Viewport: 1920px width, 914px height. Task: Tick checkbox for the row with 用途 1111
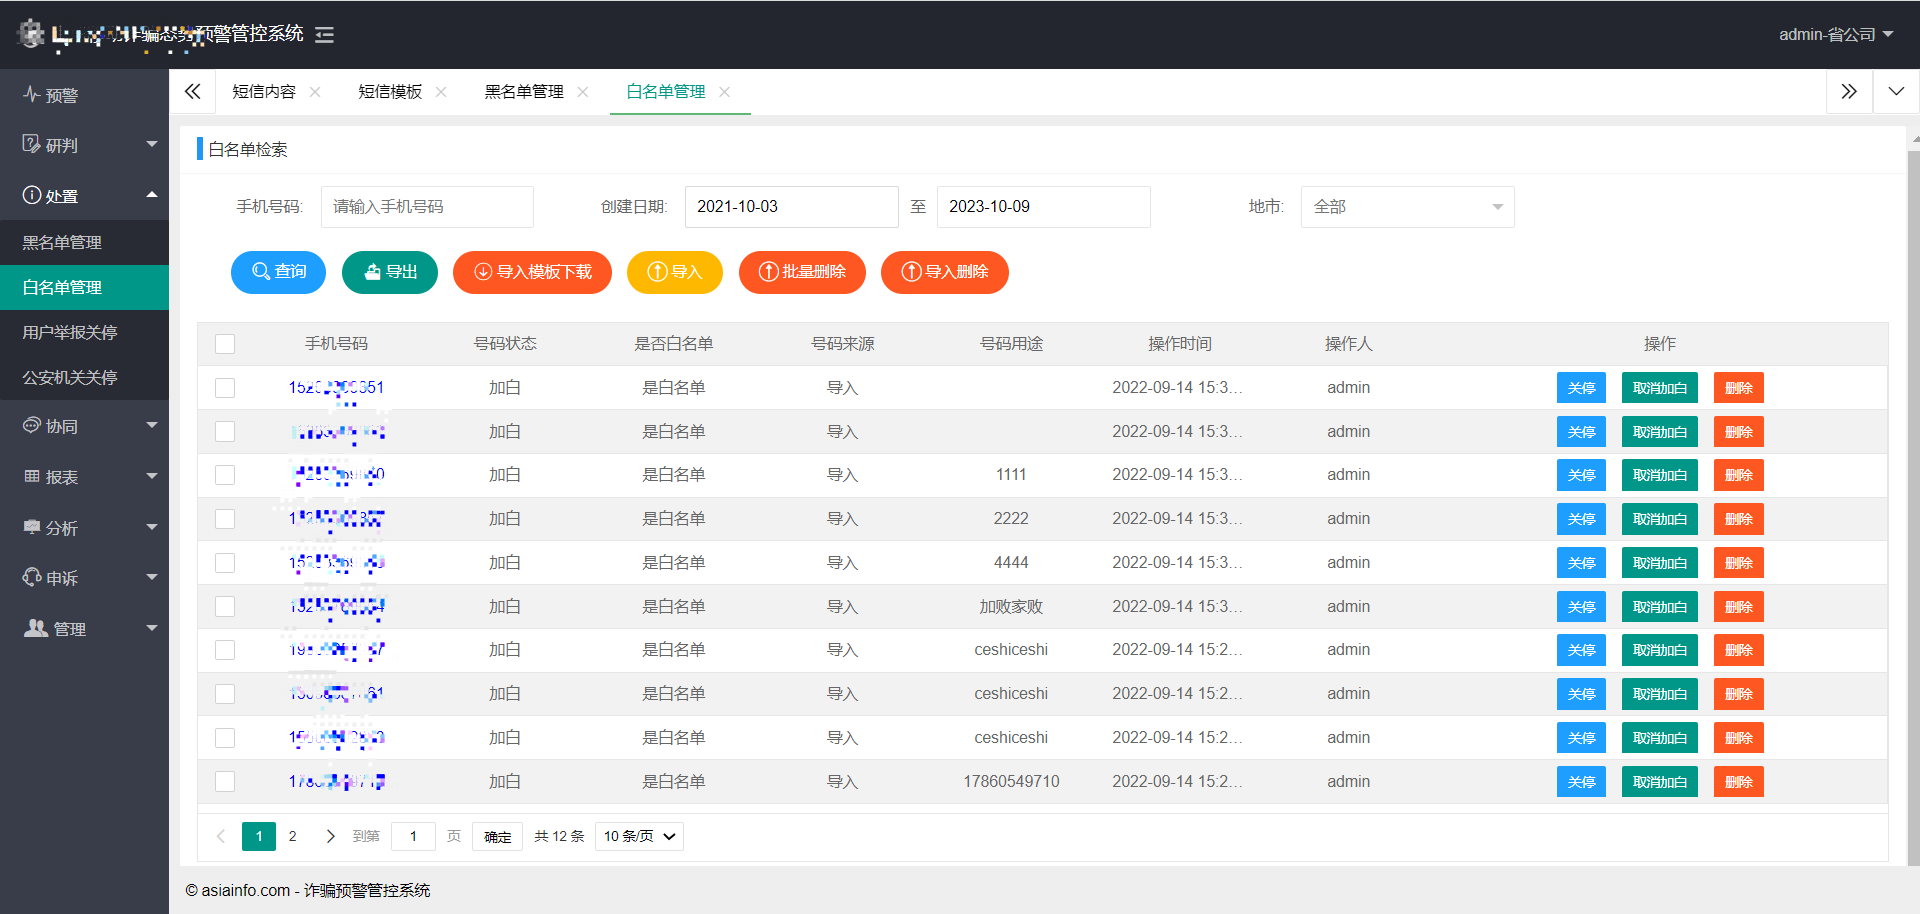click(225, 475)
